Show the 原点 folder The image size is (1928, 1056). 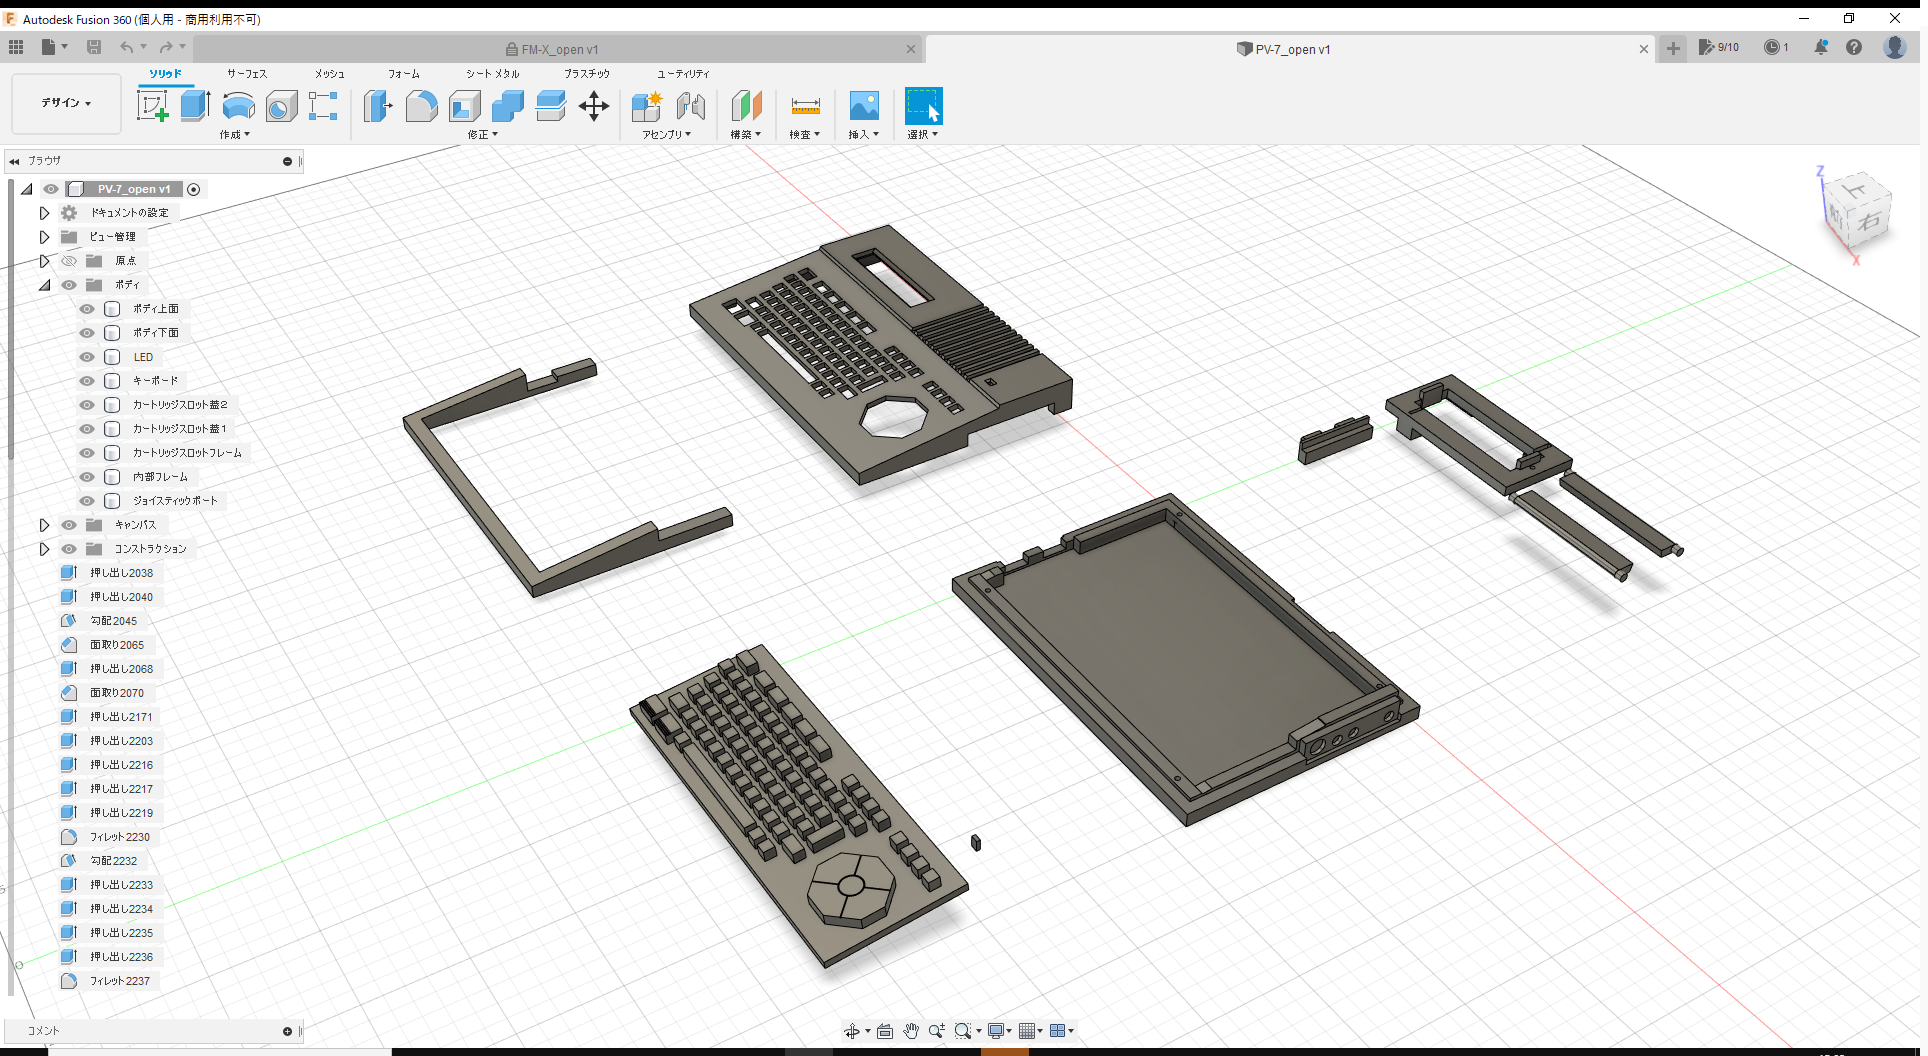coord(68,260)
